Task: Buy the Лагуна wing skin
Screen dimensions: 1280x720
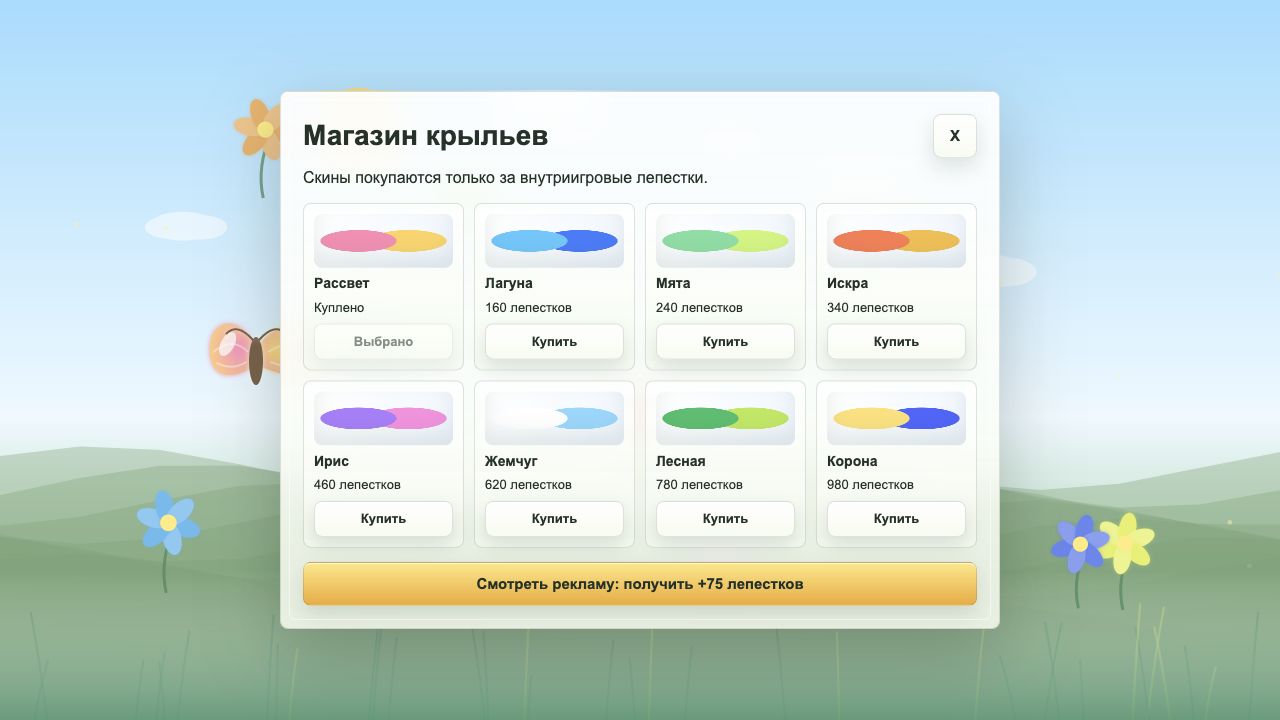Action: click(x=554, y=341)
